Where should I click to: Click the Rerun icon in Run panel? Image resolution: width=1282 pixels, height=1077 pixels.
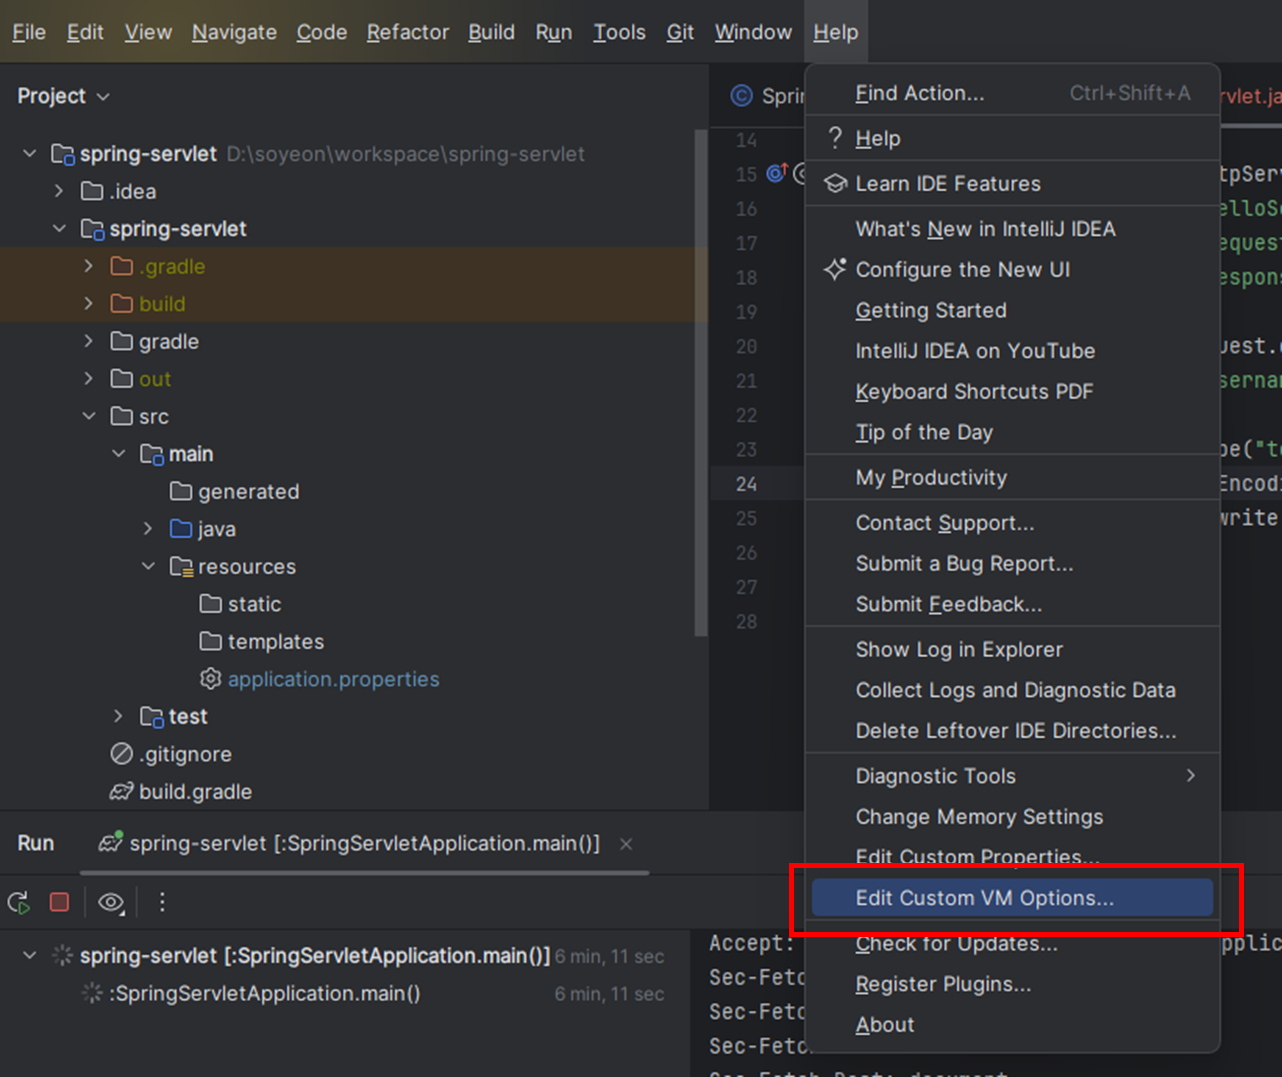(18, 902)
